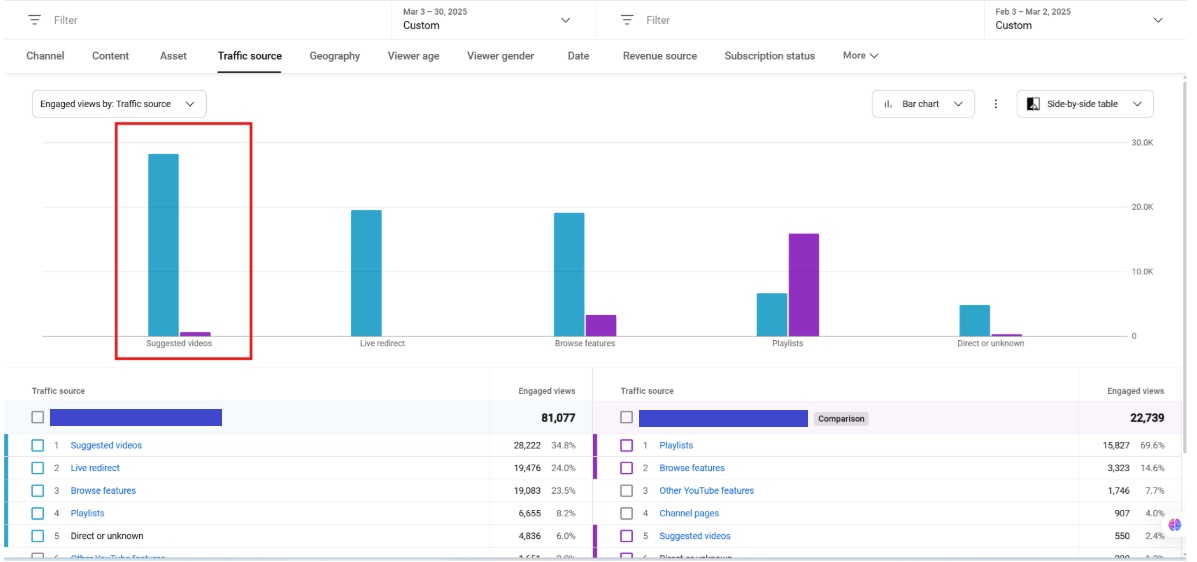
Task: Click the blue Direct or unknown bar
Action: pyautogui.click(x=975, y=321)
